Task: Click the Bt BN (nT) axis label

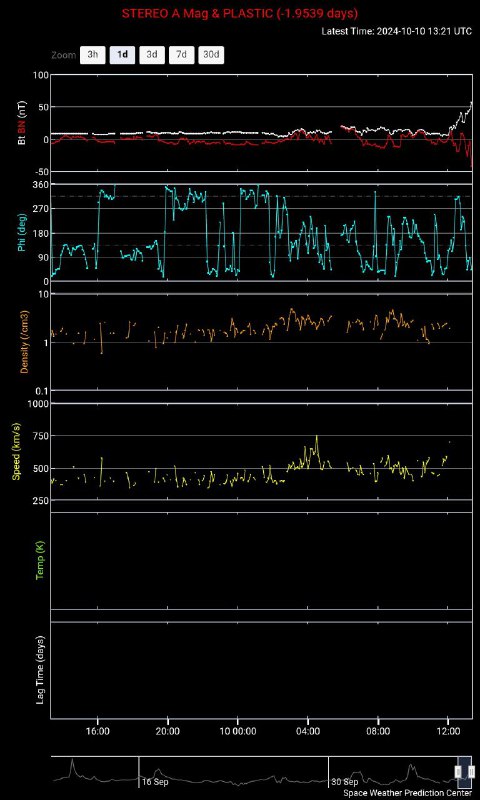Action: pyautogui.click(x=22, y=123)
